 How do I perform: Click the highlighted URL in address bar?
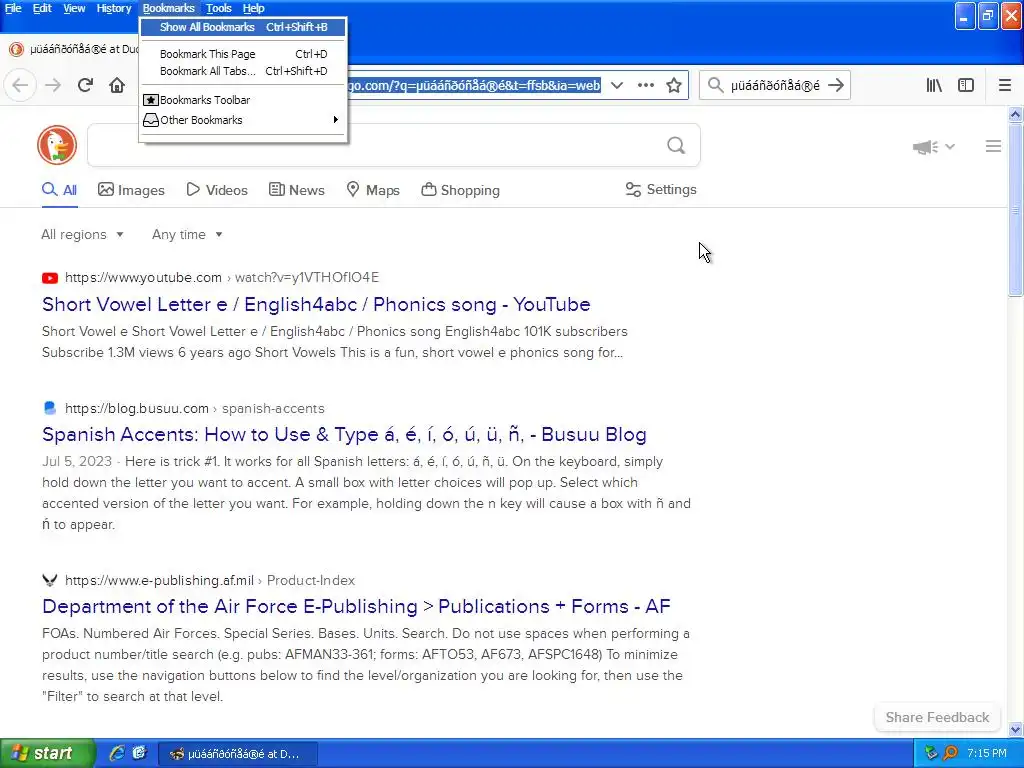pyautogui.click(x=474, y=85)
